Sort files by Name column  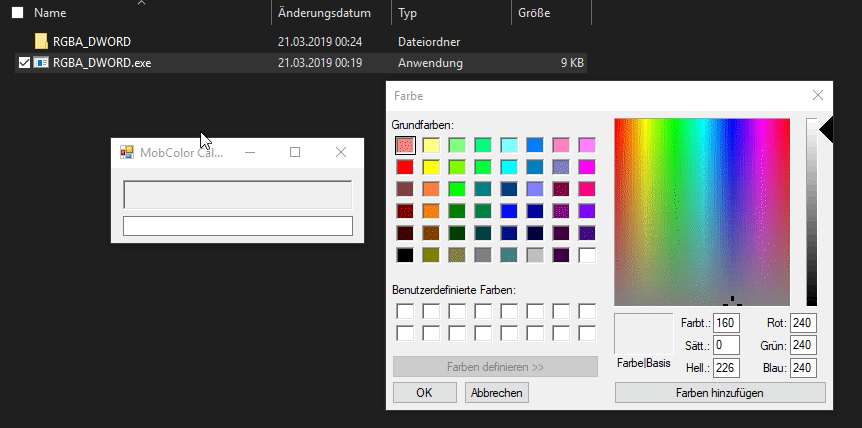[x=50, y=13]
